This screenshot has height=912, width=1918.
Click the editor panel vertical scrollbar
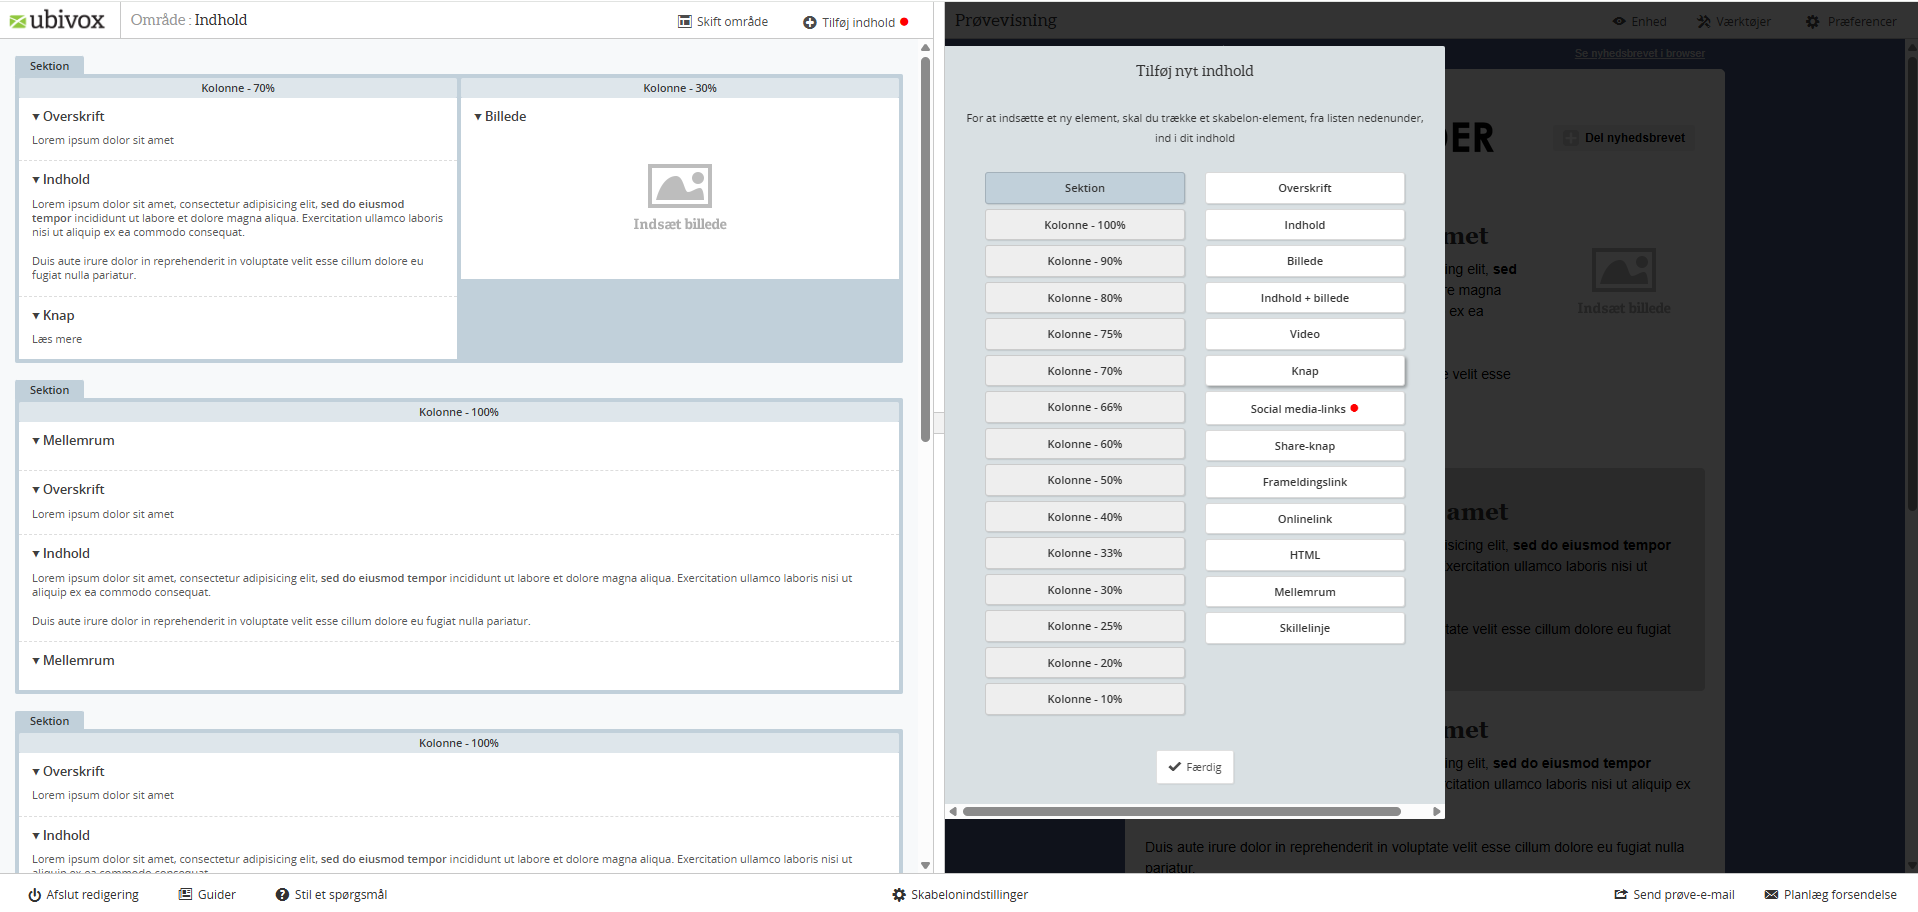[925, 250]
